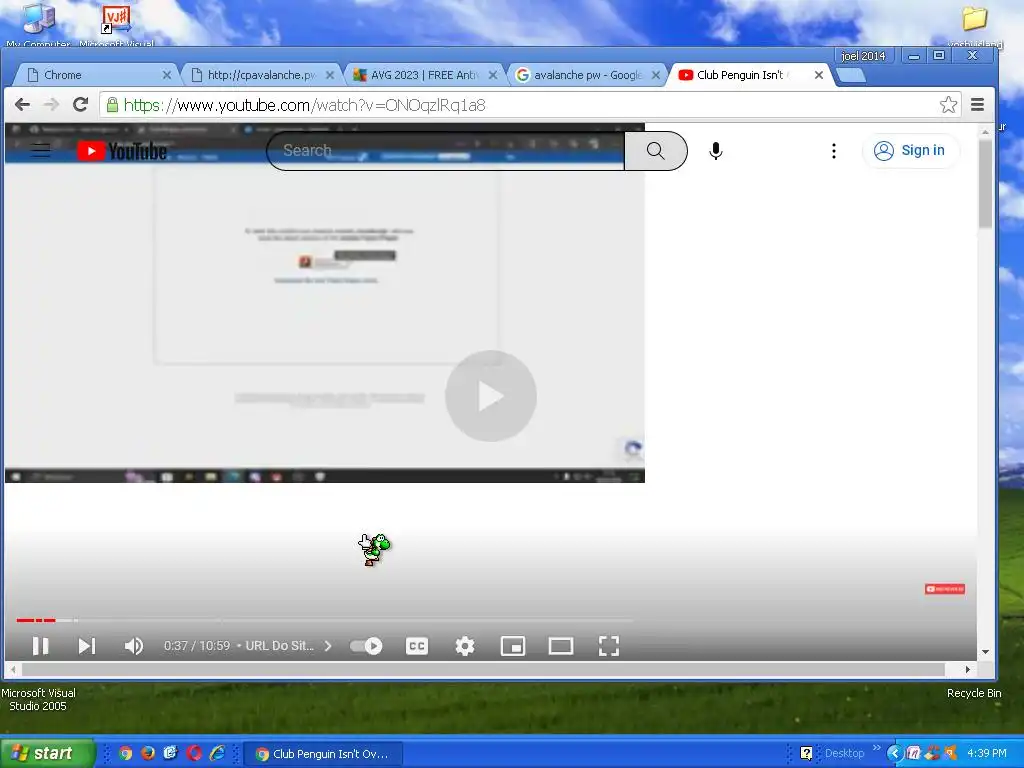The width and height of the screenshot is (1024, 768).
Task: Skip to the next video
Action: point(87,646)
